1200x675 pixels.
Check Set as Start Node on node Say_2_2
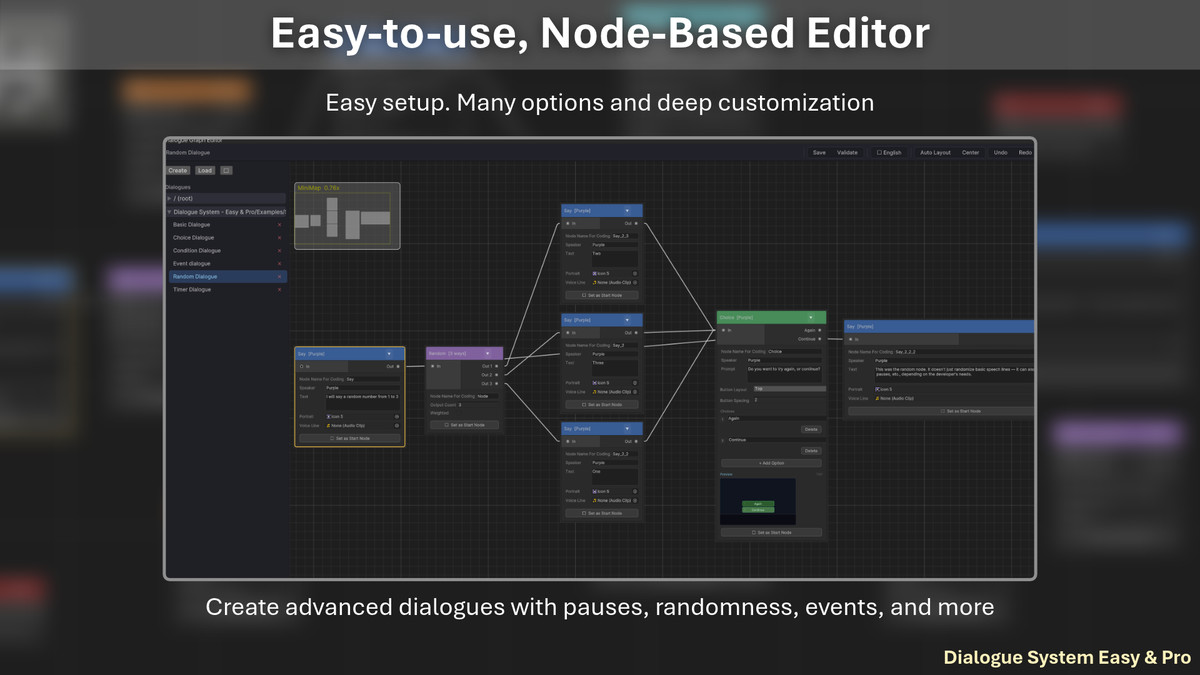(x=602, y=513)
